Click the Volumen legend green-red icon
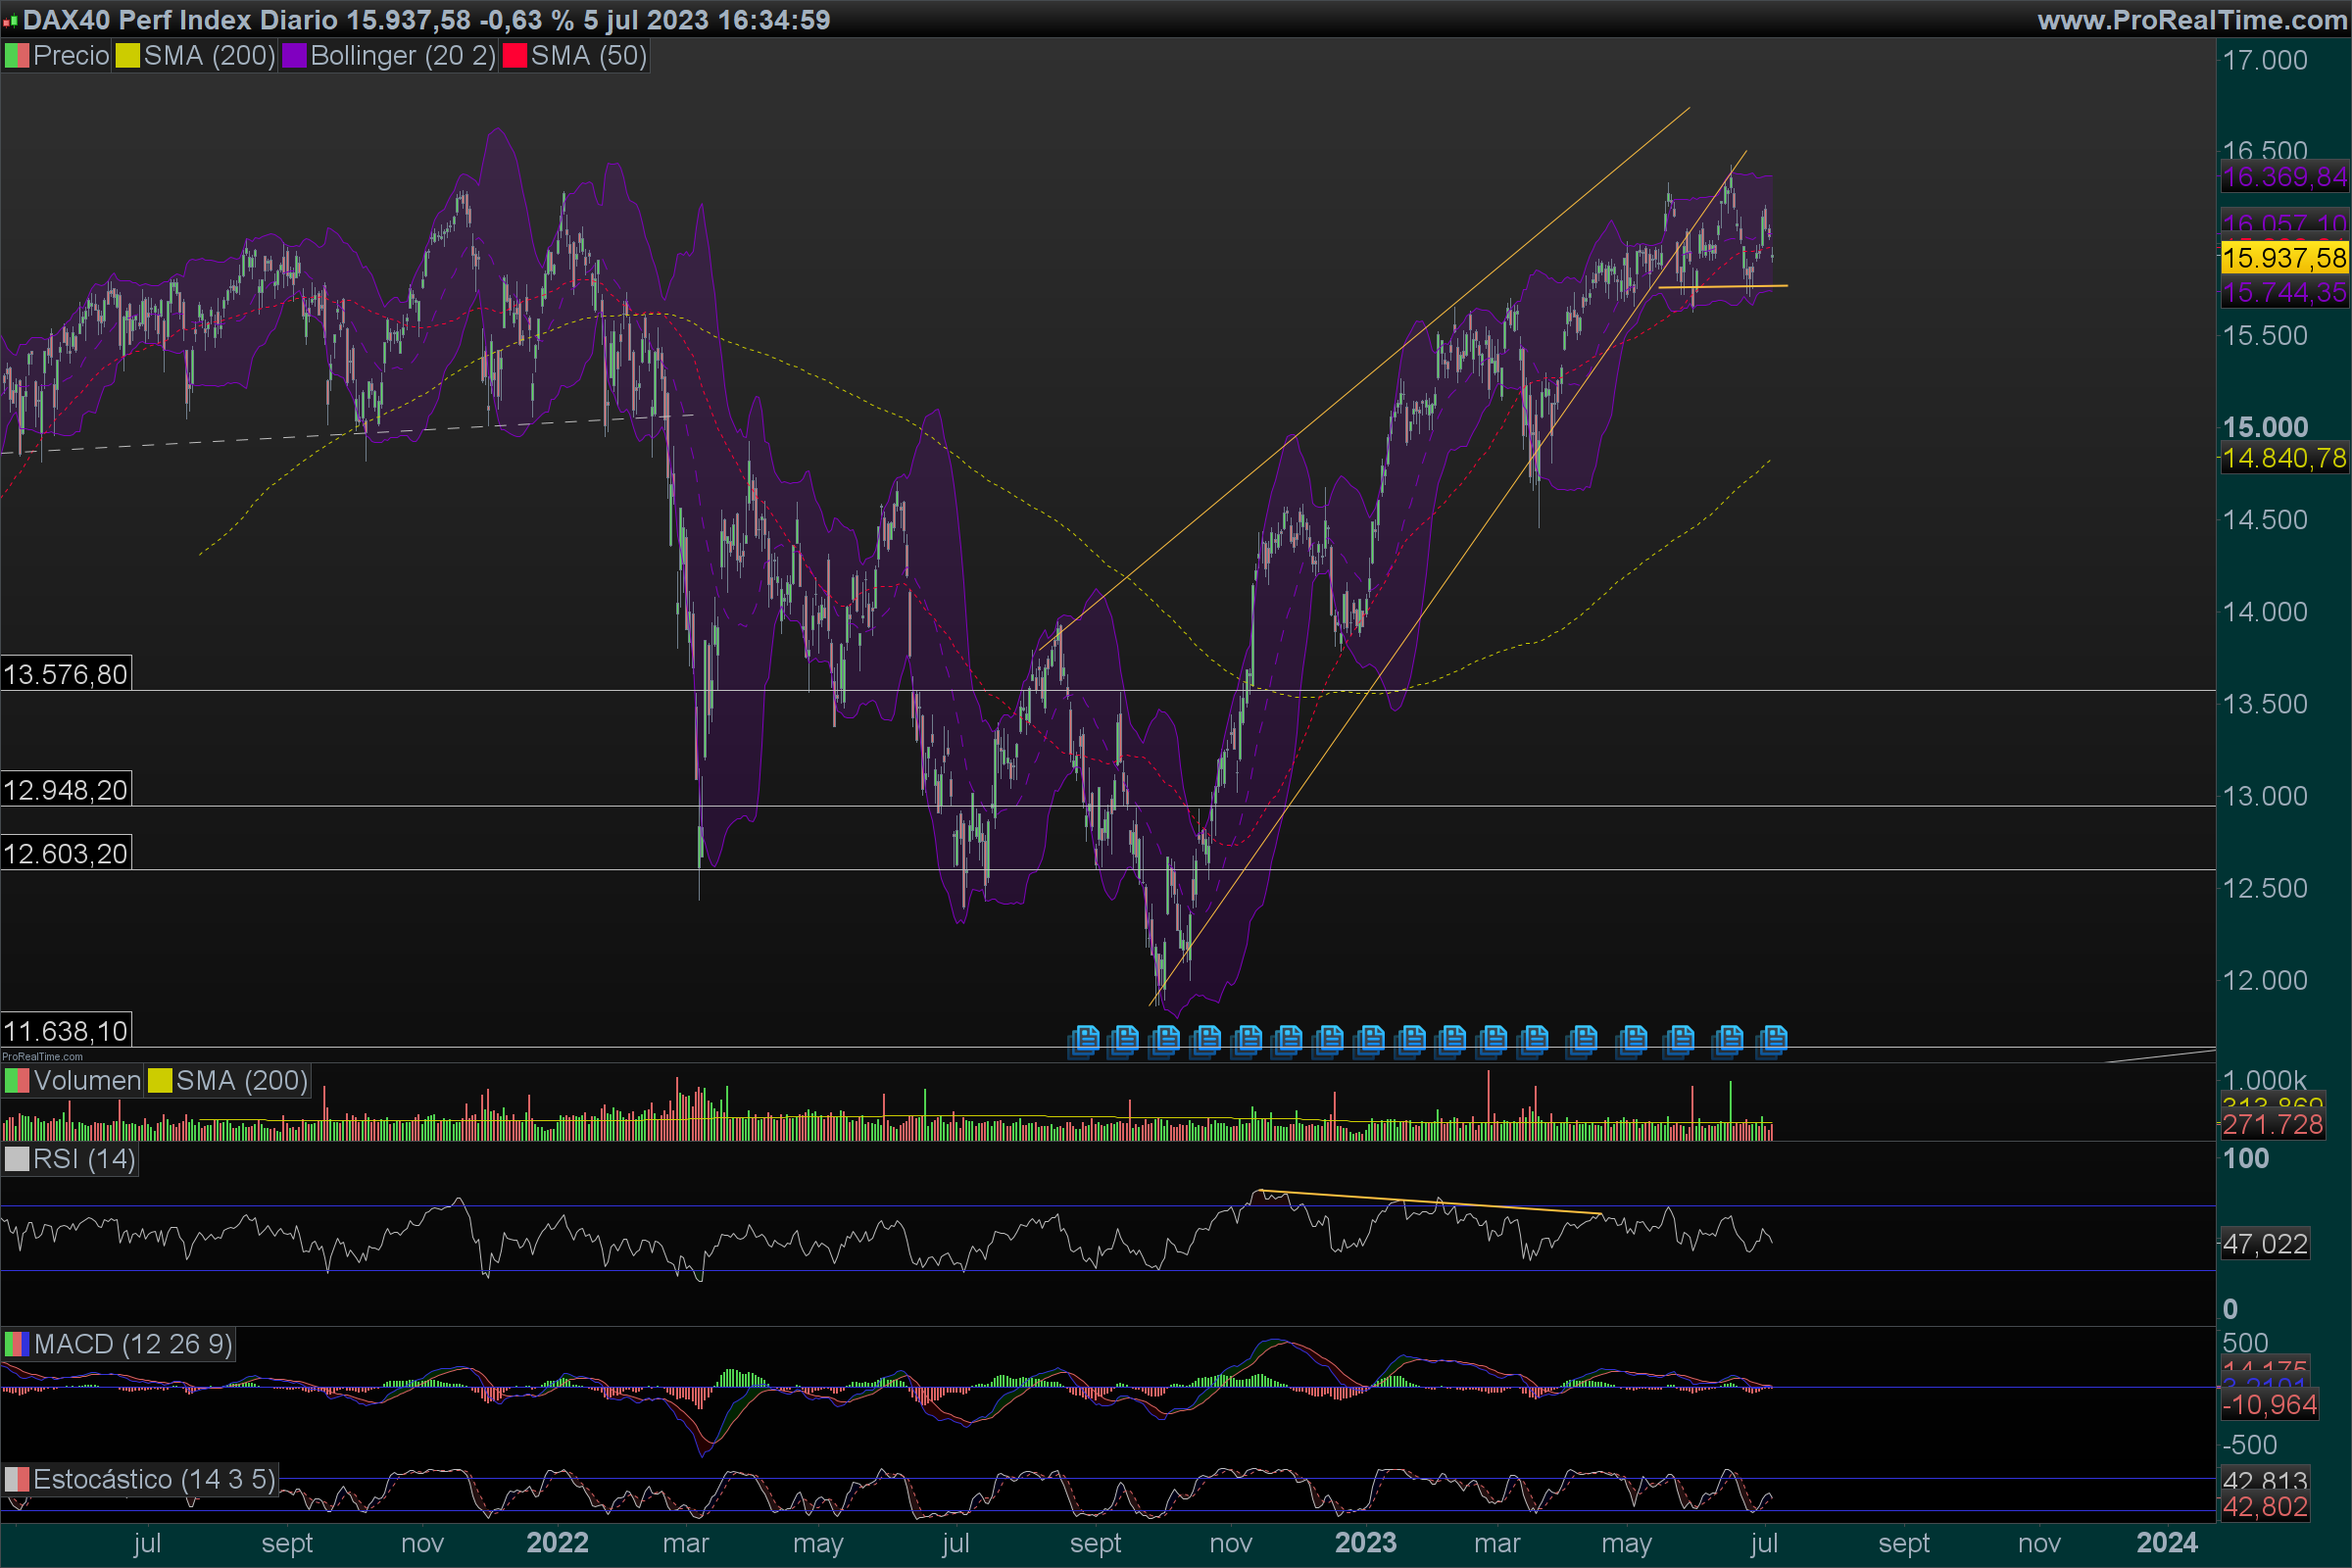The image size is (2352, 1568). coord(17,1081)
